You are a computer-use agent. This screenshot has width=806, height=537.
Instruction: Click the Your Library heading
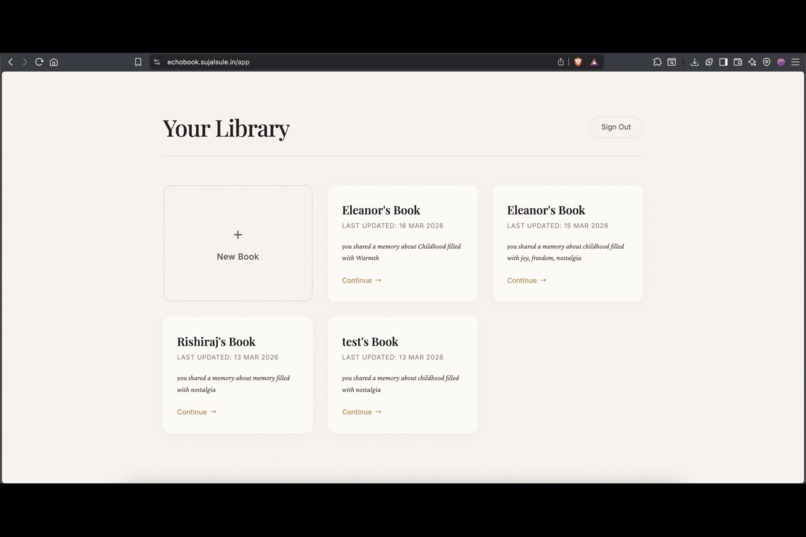pyautogui.click(x=226, y=128)
